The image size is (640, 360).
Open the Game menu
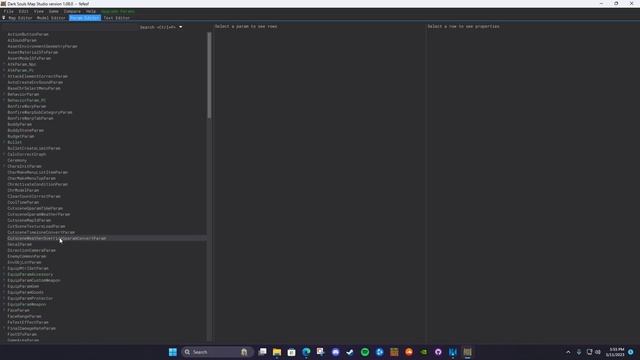click(x=54, y=11)
